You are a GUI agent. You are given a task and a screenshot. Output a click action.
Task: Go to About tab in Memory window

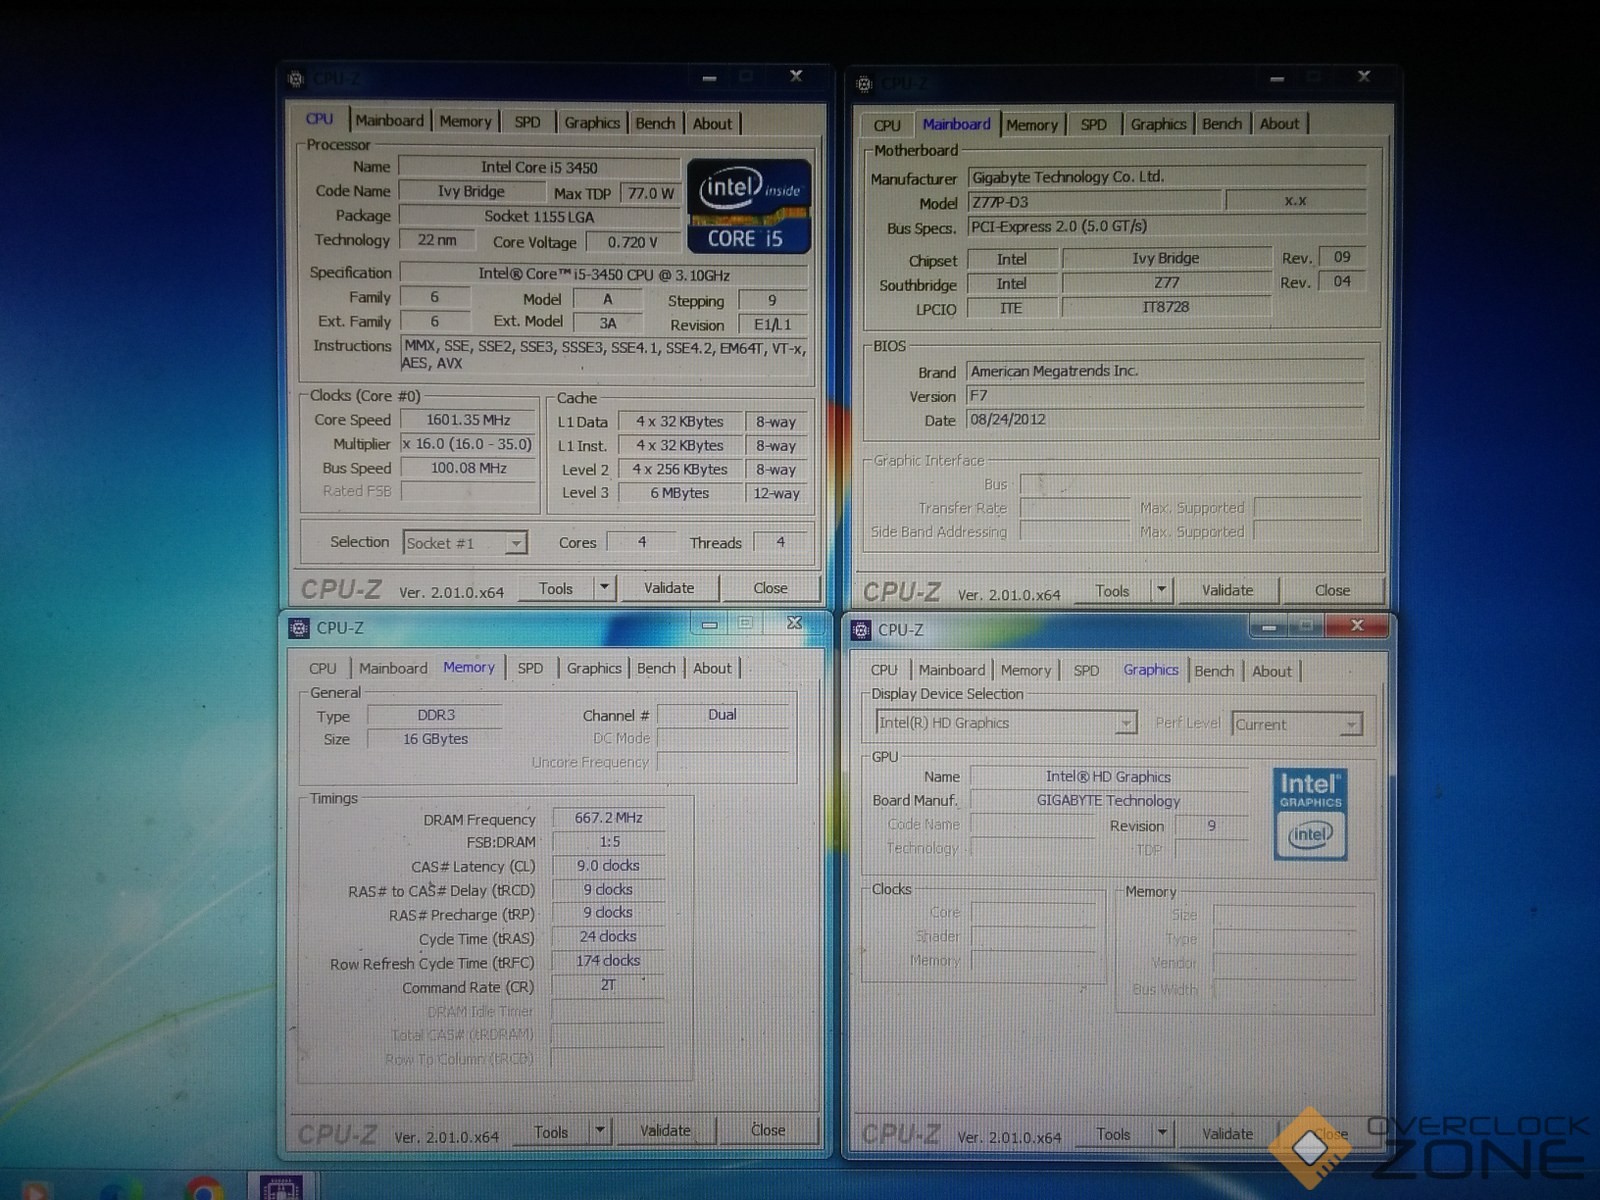(x=713, y=668)
